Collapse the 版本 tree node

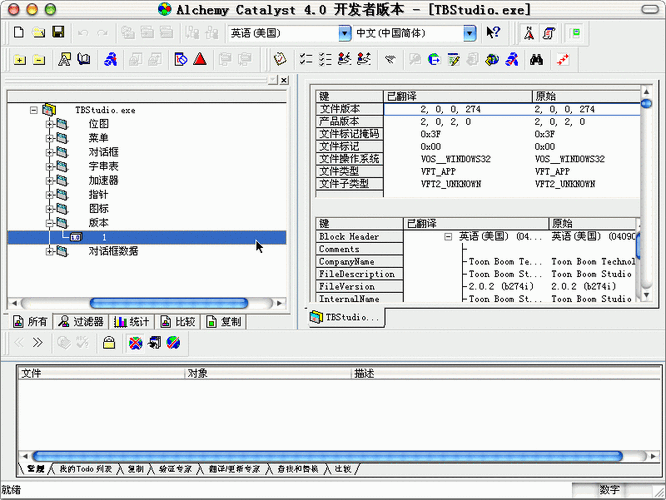point(50,223)
